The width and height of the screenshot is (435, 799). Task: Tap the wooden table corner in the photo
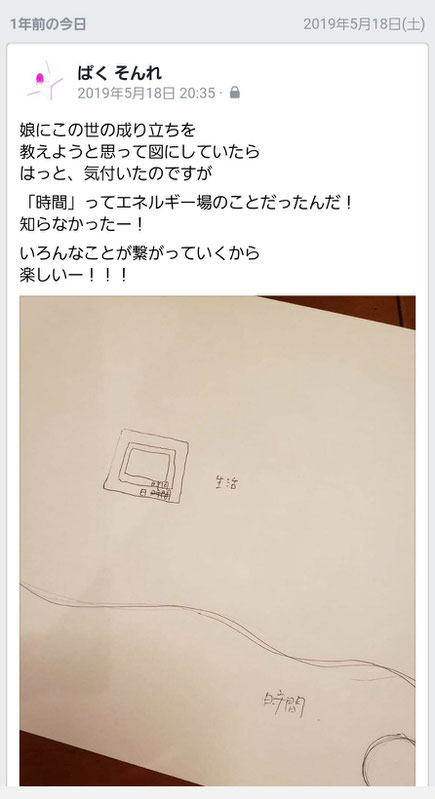pyautogui.click(x=351, y=311)
